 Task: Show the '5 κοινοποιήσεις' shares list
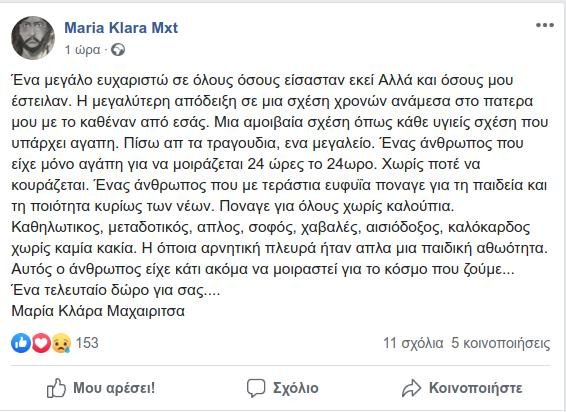pos(501,343)
